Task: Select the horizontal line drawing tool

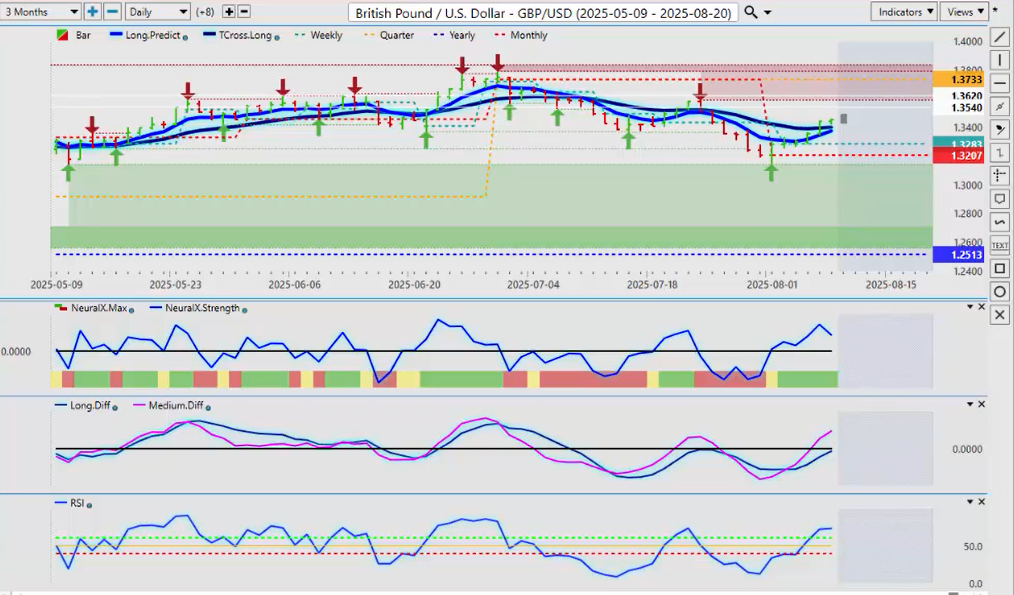Action: 1000,84
